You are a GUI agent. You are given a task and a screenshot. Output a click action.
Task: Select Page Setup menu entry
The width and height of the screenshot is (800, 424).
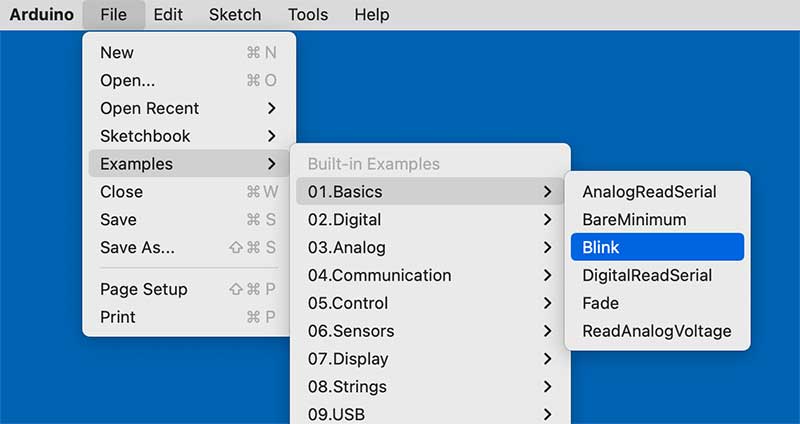[x=189, y=289]
